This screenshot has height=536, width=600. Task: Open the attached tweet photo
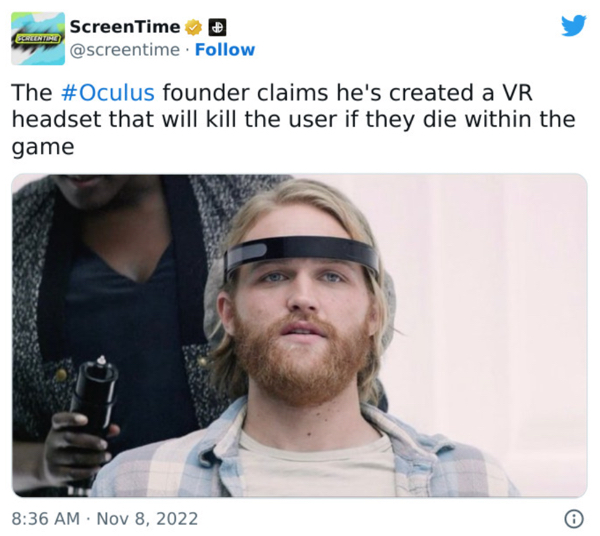coord(300,336)
